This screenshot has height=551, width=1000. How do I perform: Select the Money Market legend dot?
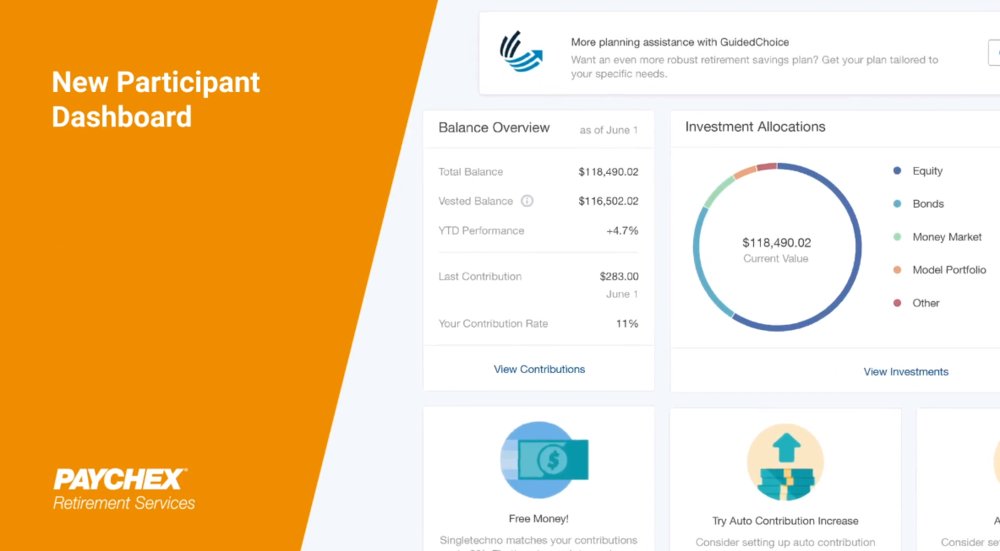897,237
